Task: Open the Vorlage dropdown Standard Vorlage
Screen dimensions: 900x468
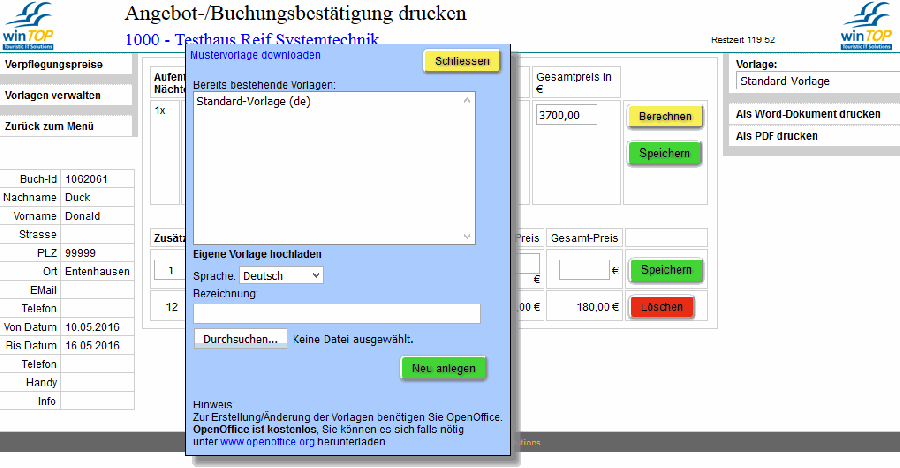Action: 818,82
